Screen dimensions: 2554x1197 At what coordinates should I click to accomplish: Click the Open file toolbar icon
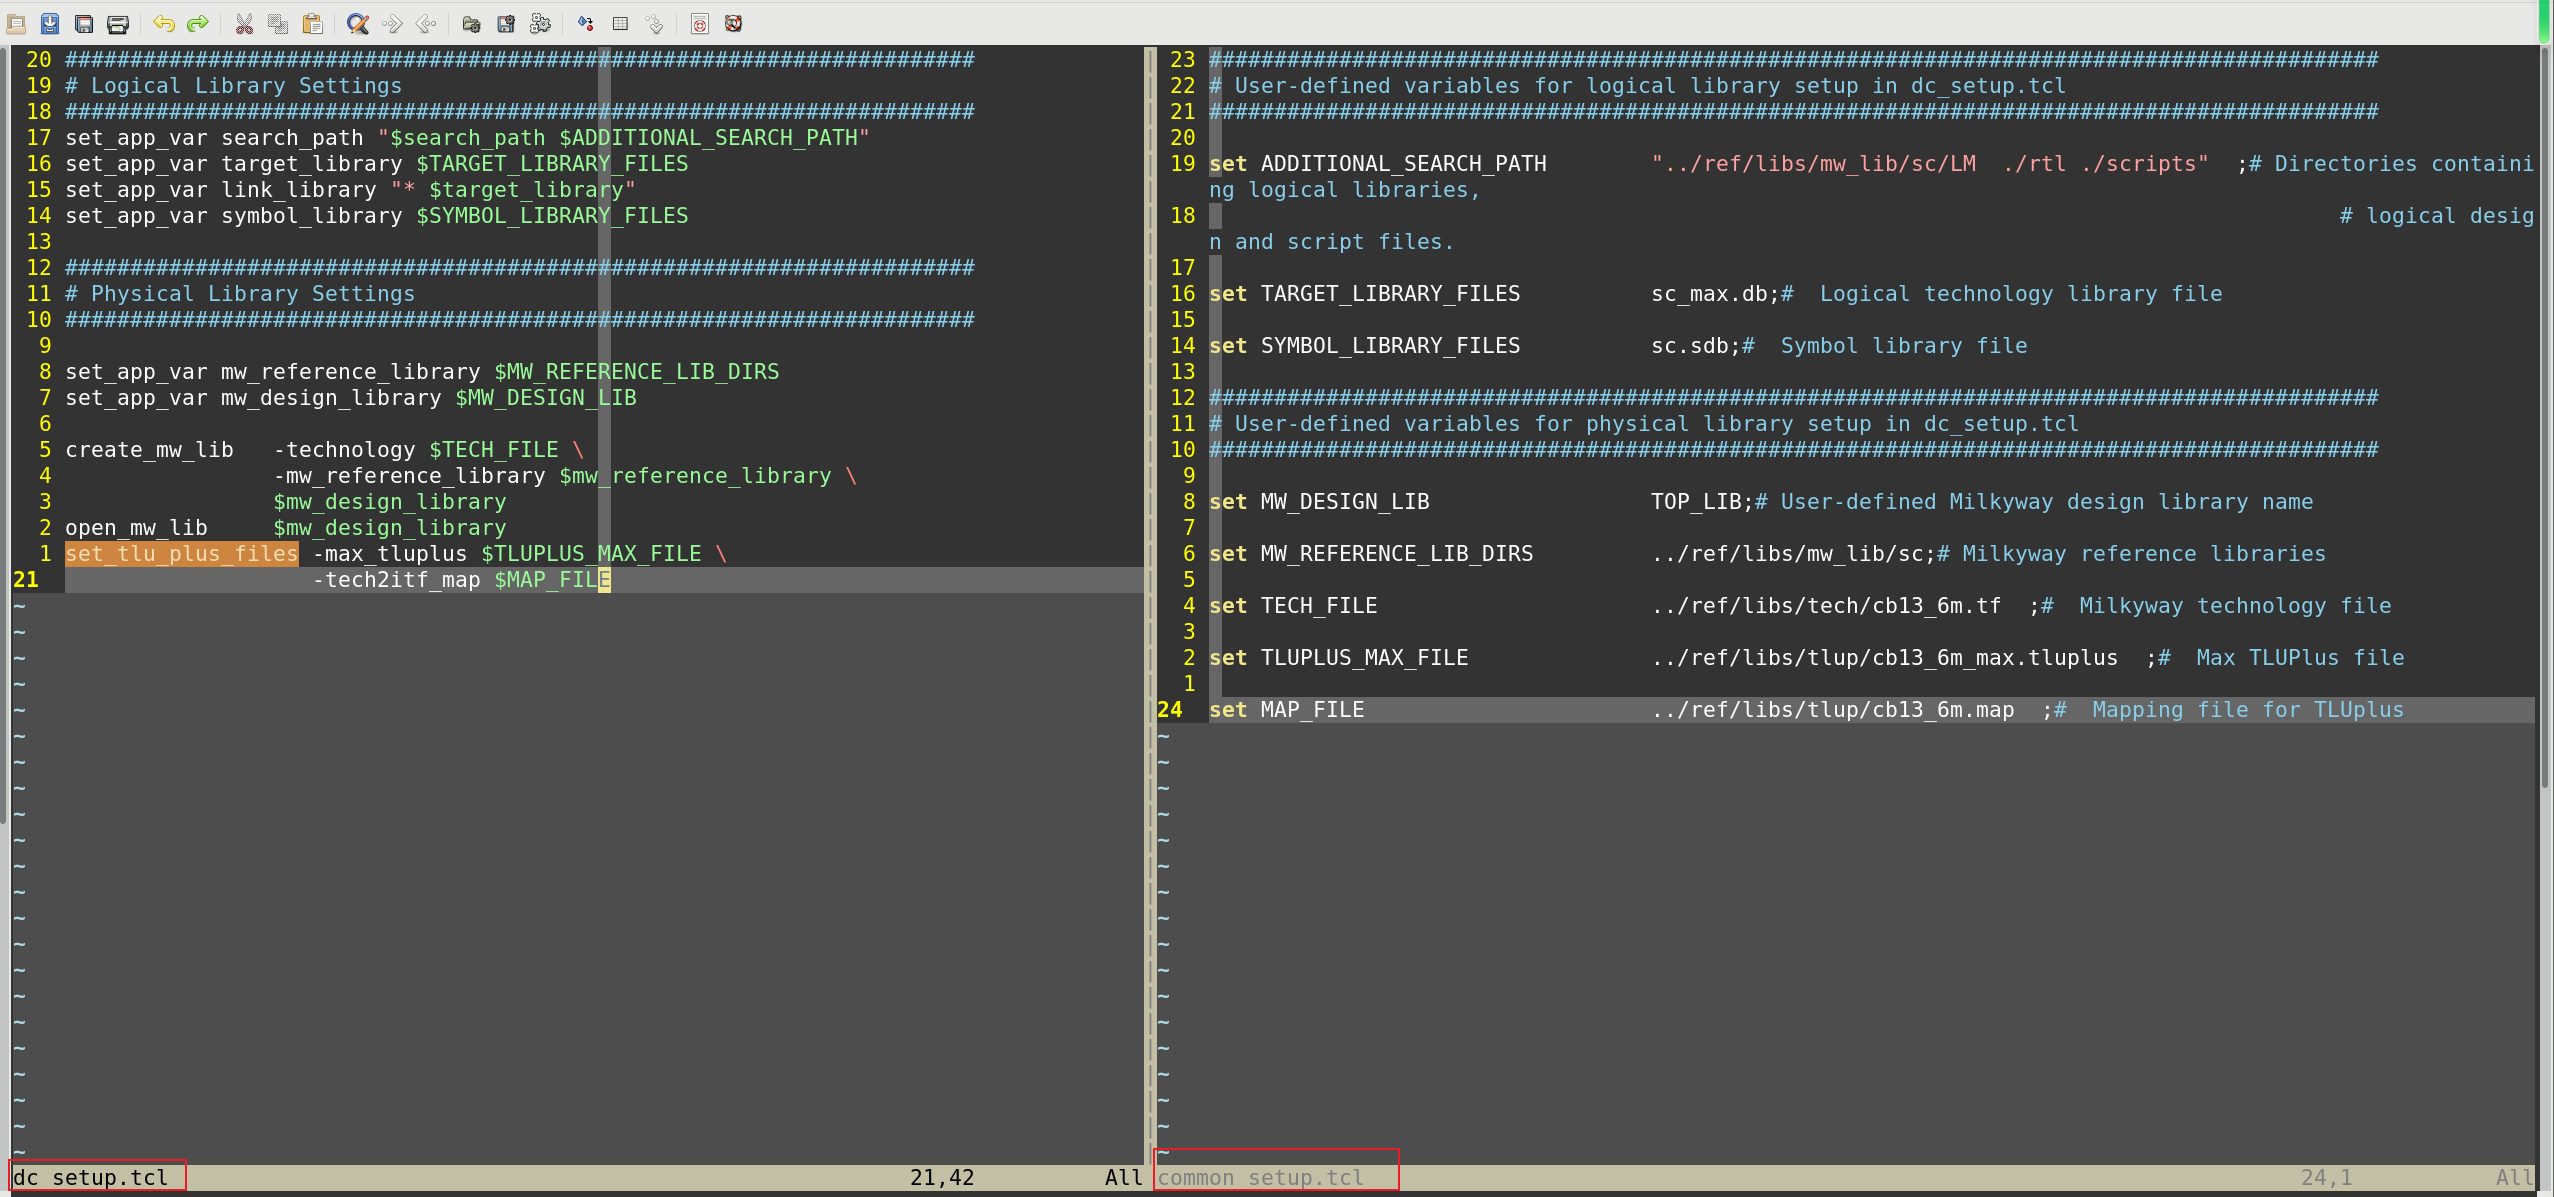(17, 23)
